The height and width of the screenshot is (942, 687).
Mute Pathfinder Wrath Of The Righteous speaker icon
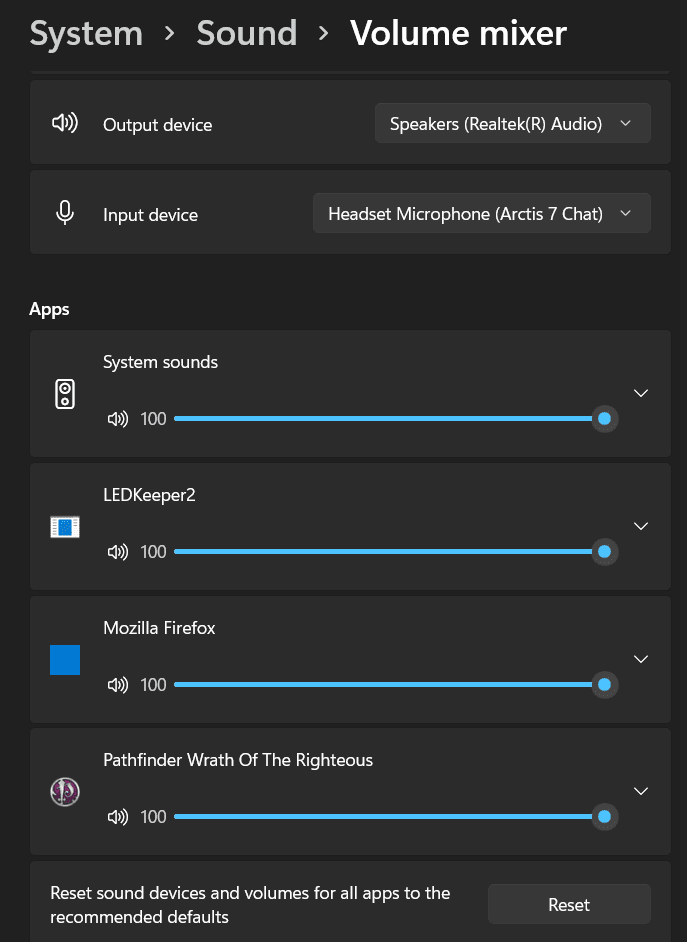[118, 817]
